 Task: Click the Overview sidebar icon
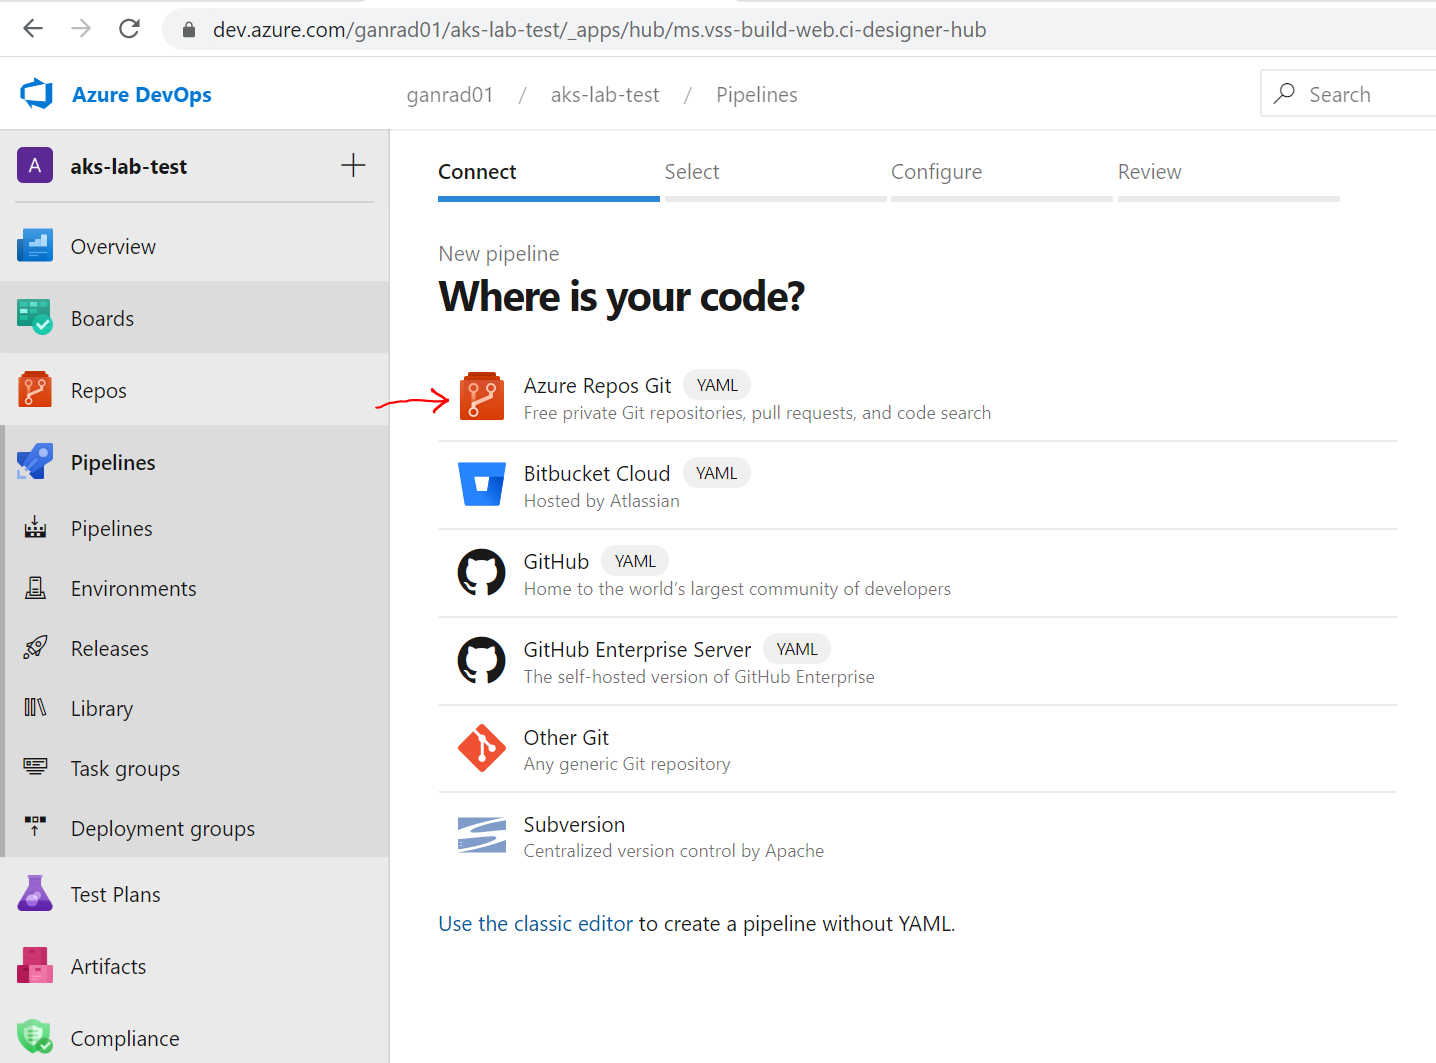pos(35,246)
